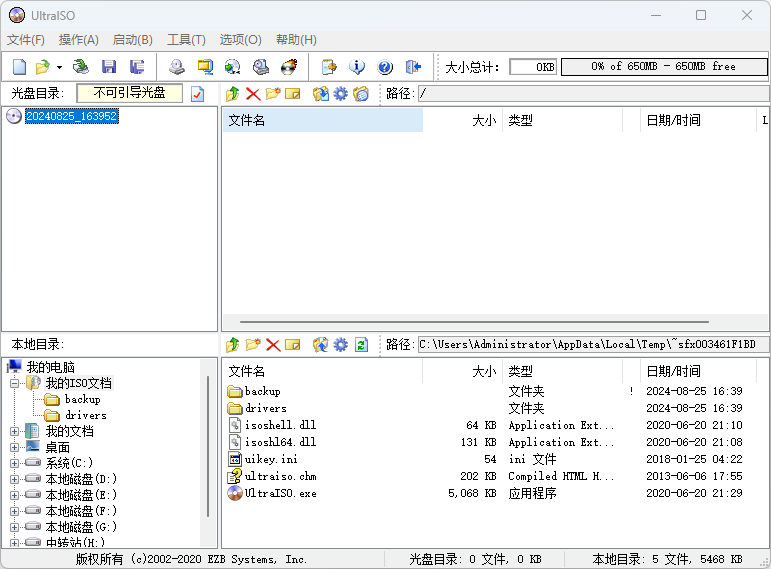Click the folder view icon next to disc gear
This screenshot has height=569, width=771.
click(361, 93)
